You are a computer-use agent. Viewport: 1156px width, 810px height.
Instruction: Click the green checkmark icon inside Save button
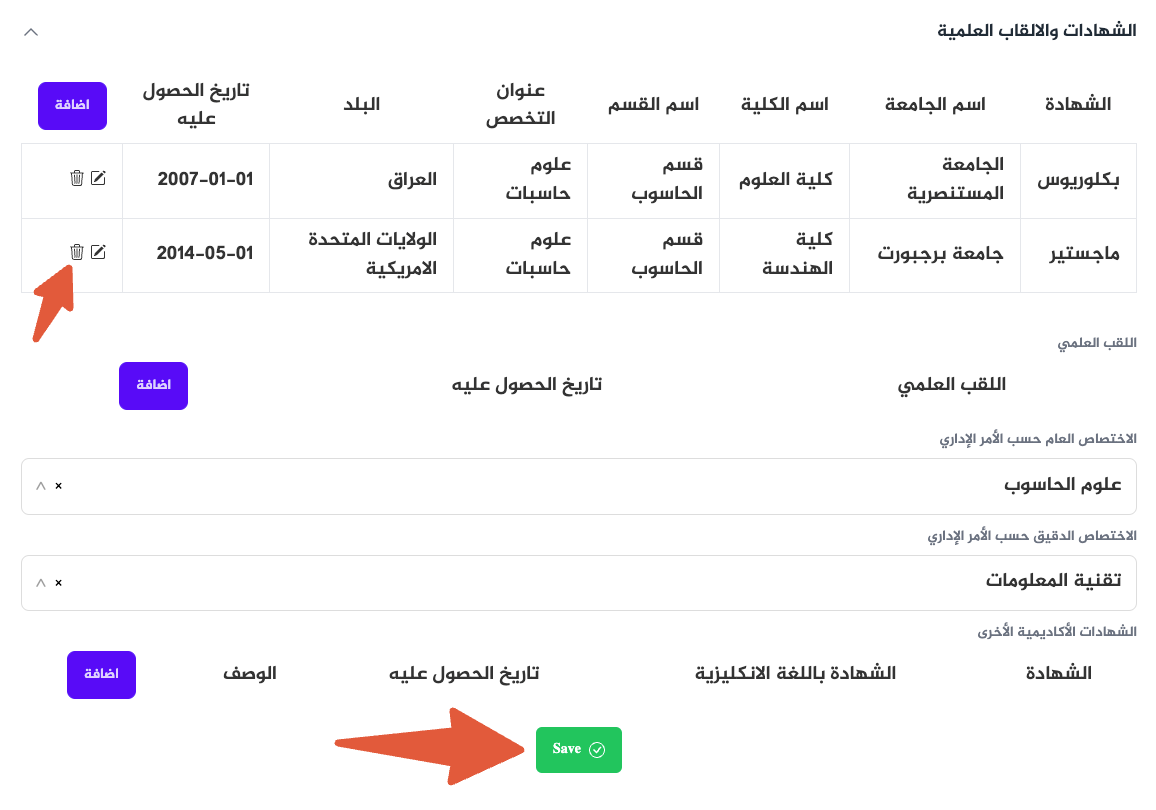[x=595, y=748]
